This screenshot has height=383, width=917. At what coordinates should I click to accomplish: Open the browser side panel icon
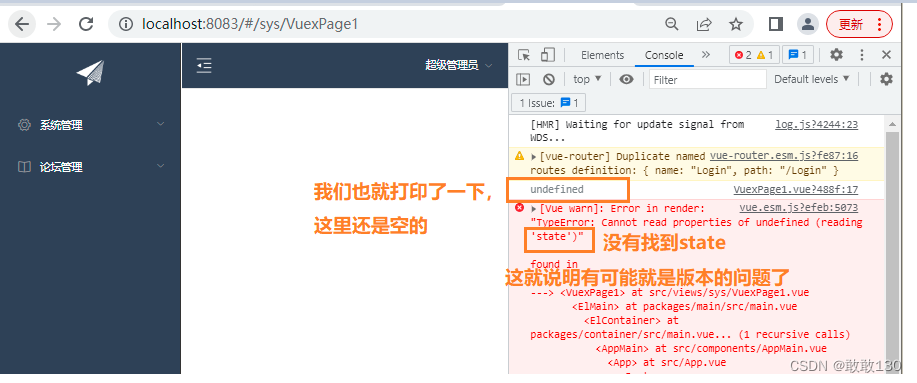[x=776, y=24]
